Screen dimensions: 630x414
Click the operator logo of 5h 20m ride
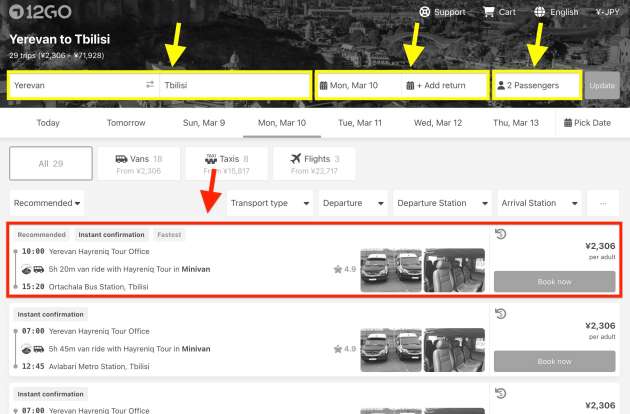tap(27, 269)
